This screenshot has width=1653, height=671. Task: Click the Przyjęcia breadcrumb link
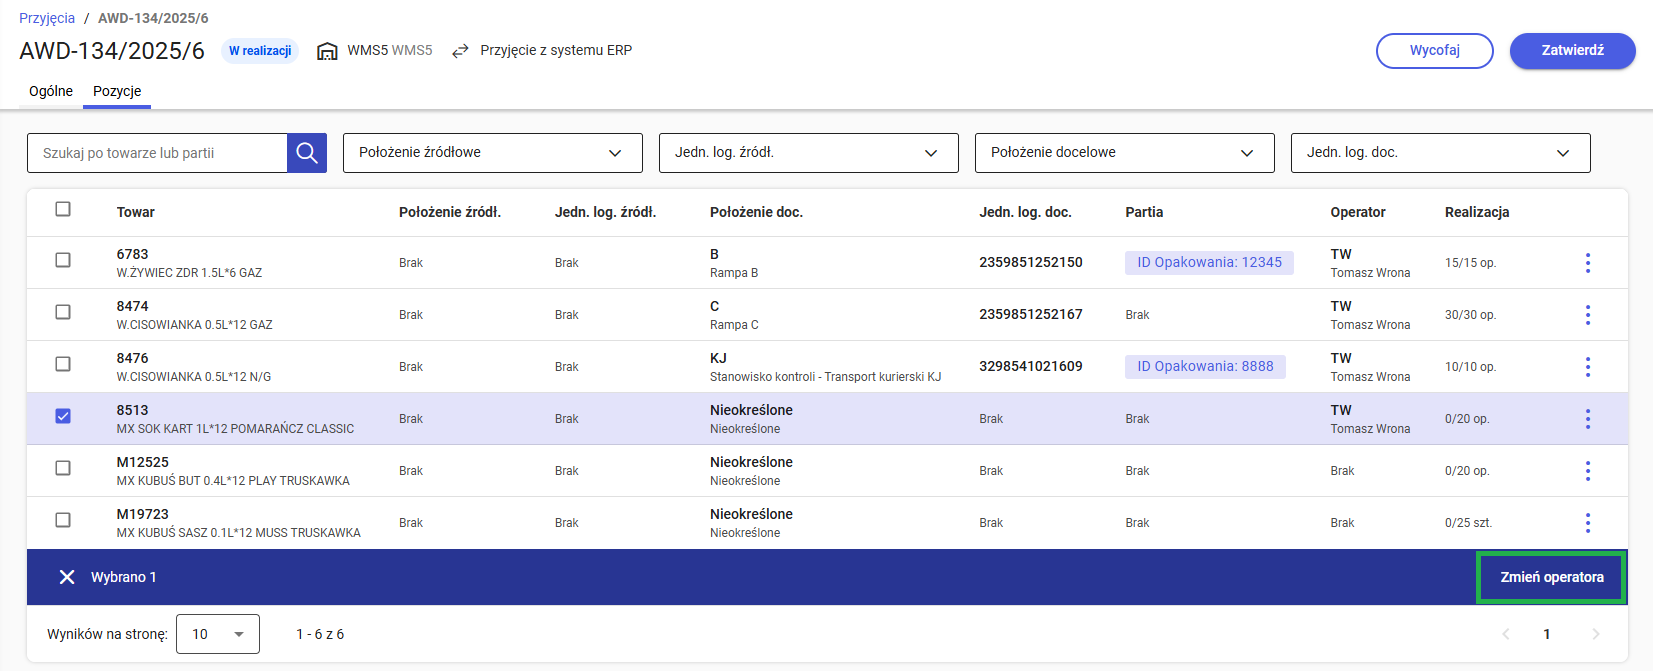point(47,18)
